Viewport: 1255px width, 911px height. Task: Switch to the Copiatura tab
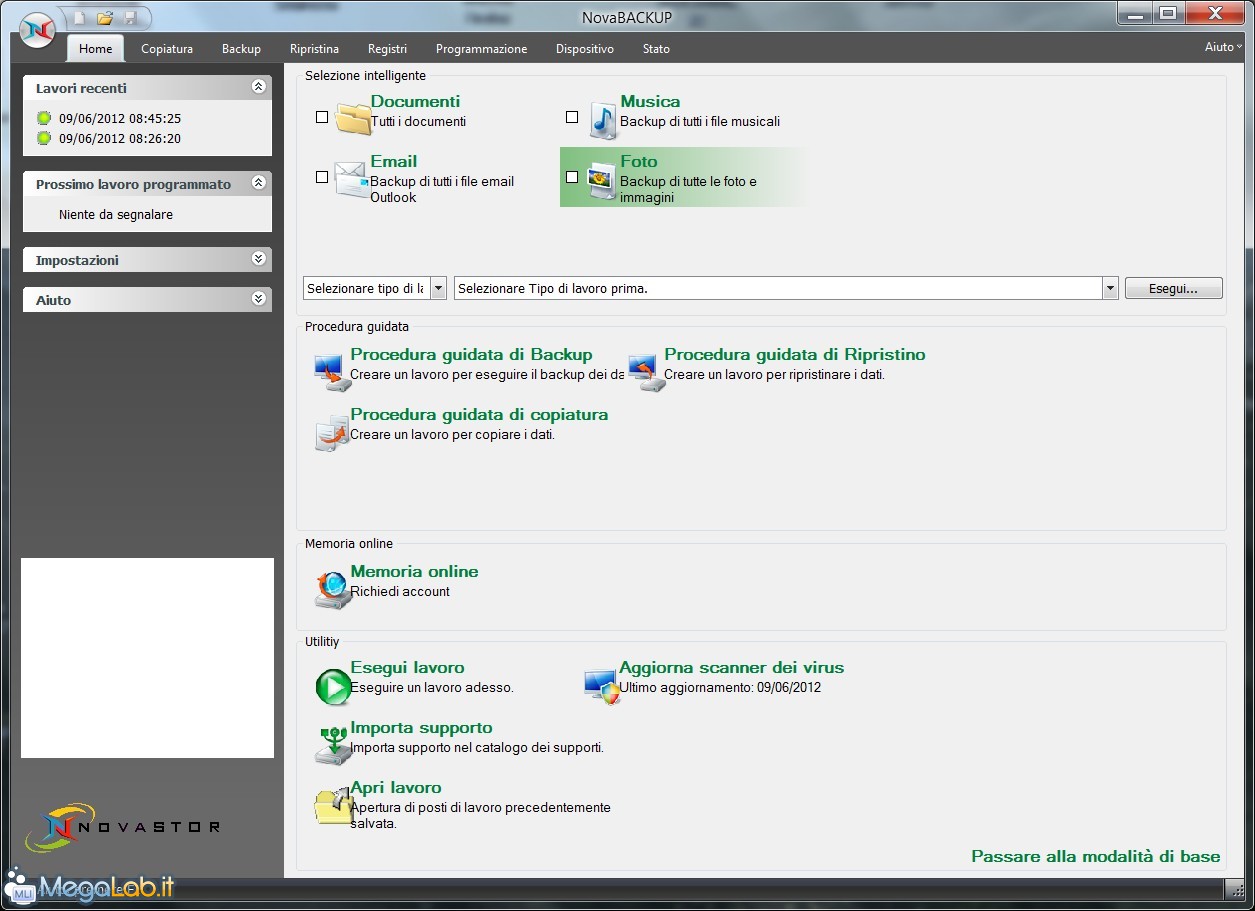pos(167,49)
